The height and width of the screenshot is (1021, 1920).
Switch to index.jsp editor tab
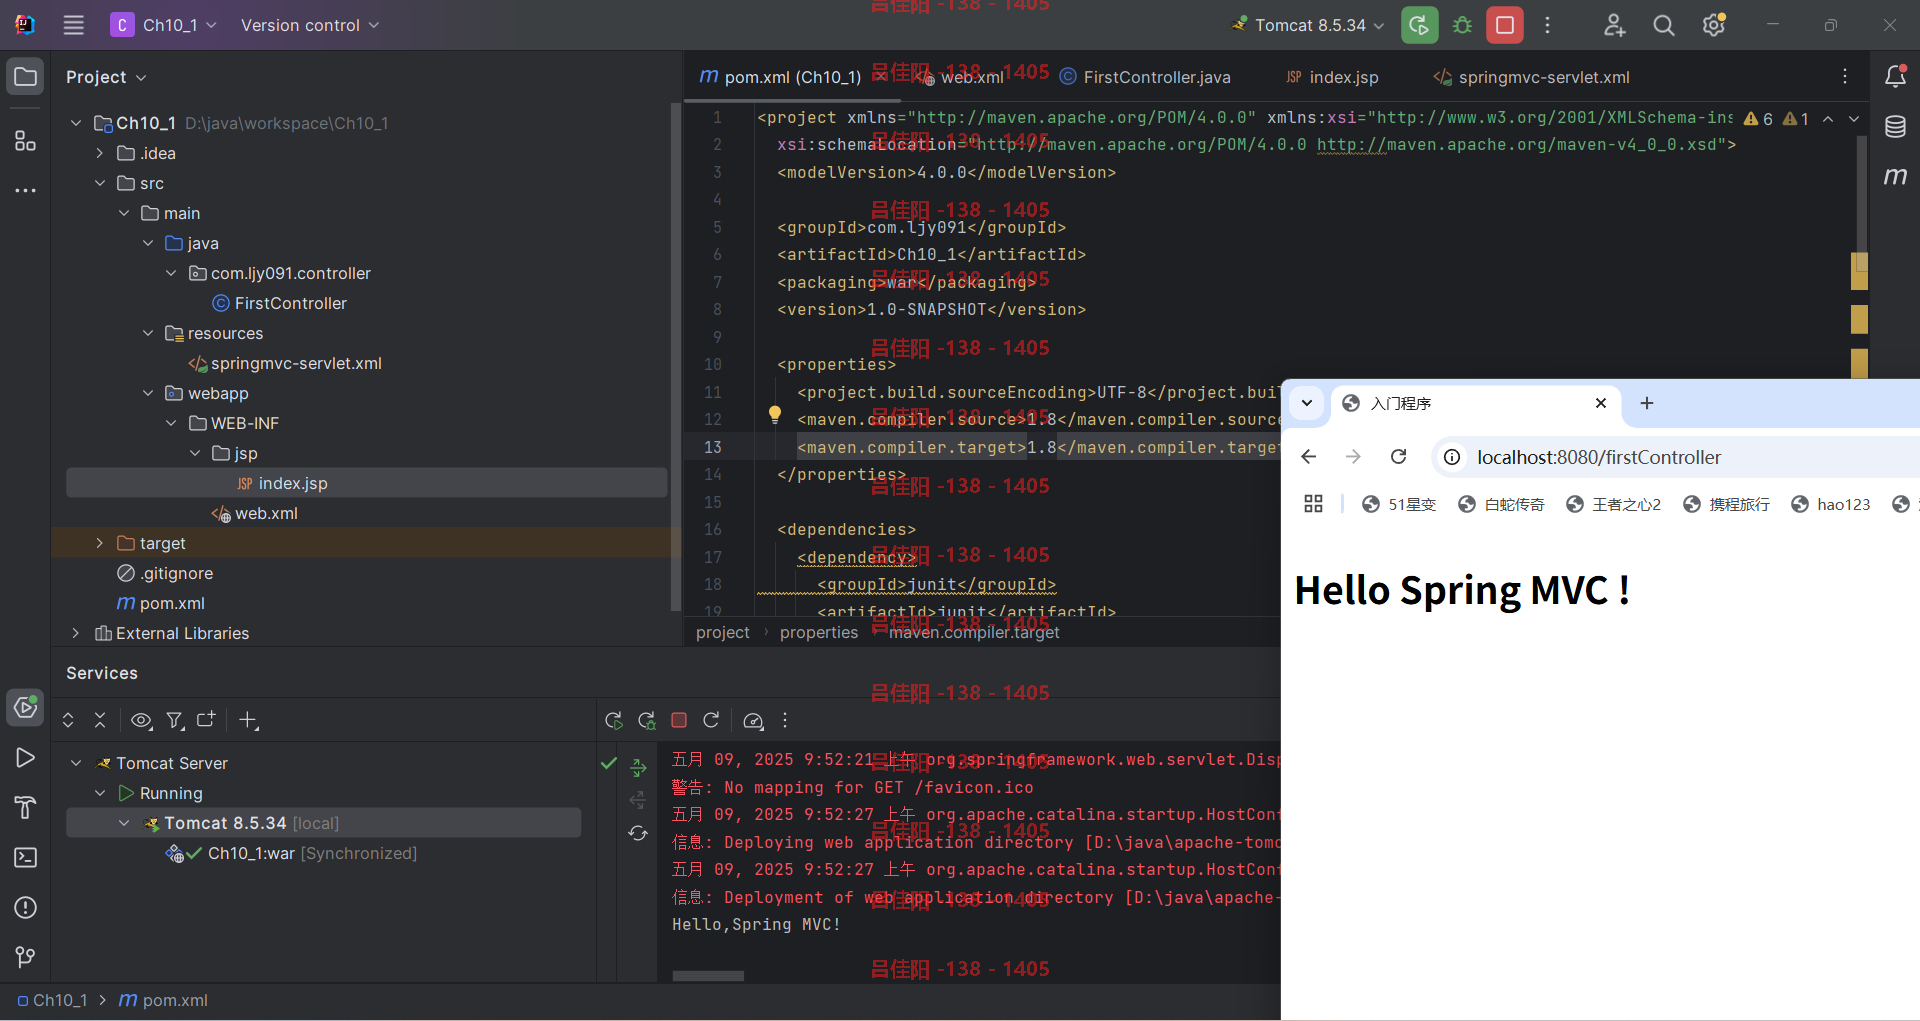pos(1332,77)
